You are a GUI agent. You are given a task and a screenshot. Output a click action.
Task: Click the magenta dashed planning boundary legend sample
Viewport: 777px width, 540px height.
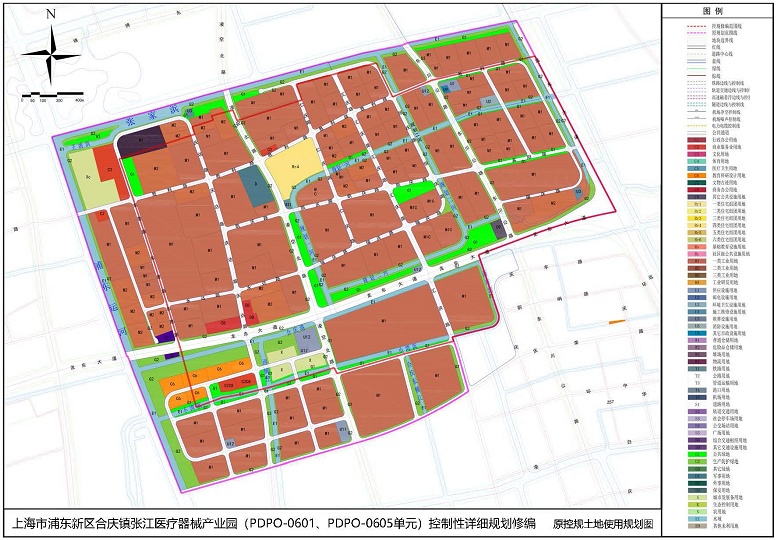click(x=696, y=32)
